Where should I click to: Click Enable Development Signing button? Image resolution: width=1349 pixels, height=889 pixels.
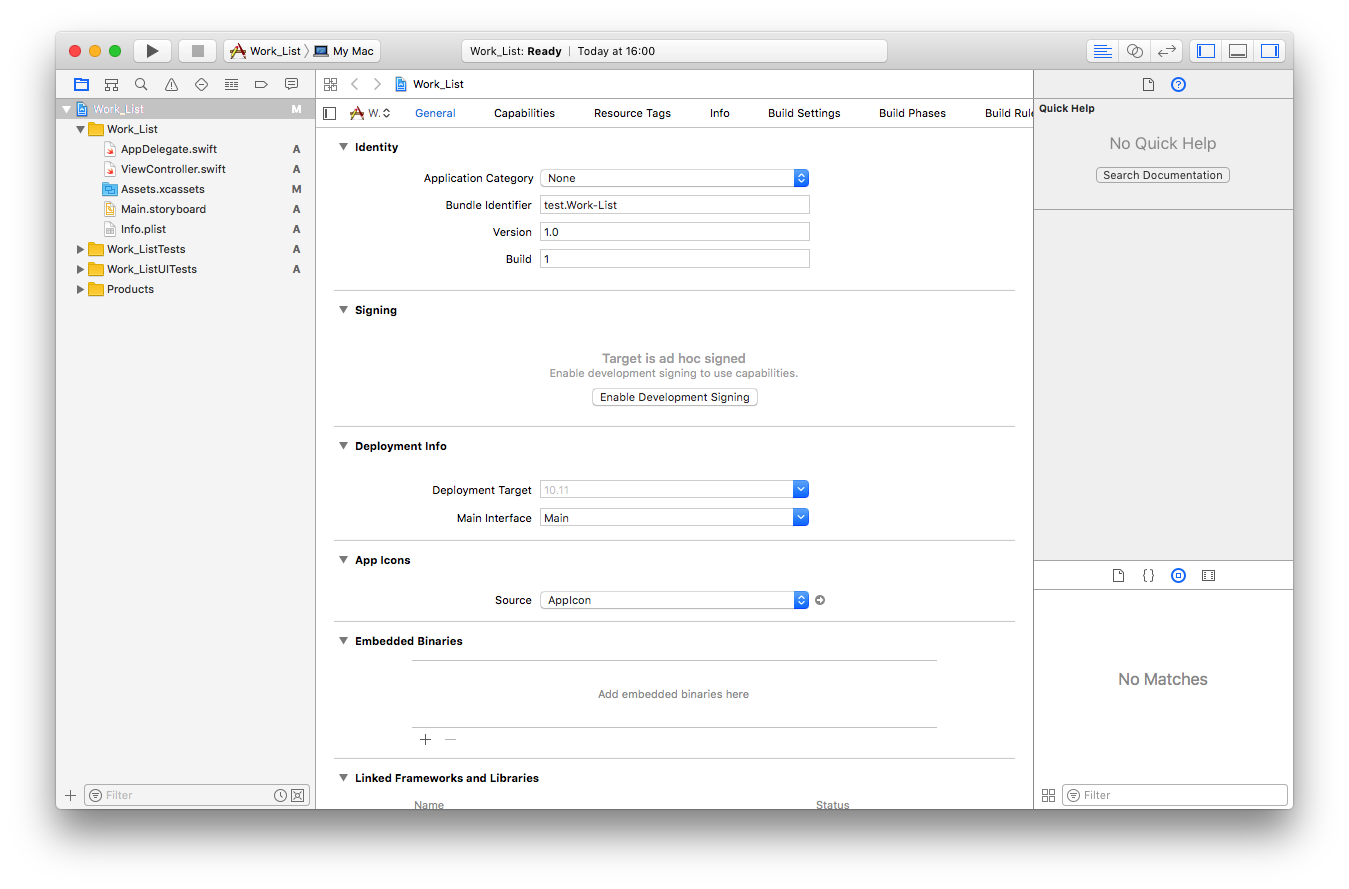point(674,397)
